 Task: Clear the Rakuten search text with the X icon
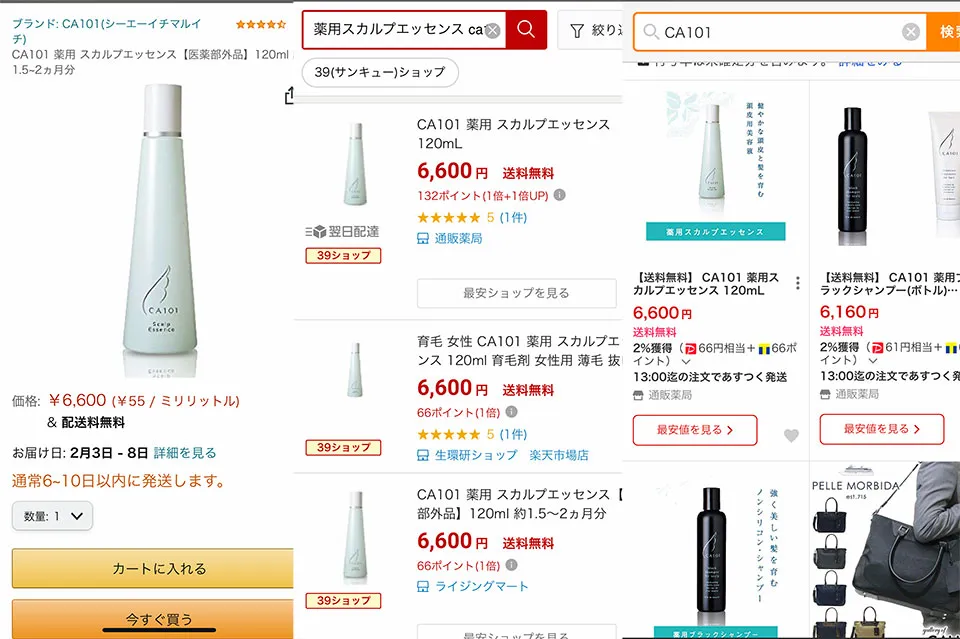click(x=491, y=31)
